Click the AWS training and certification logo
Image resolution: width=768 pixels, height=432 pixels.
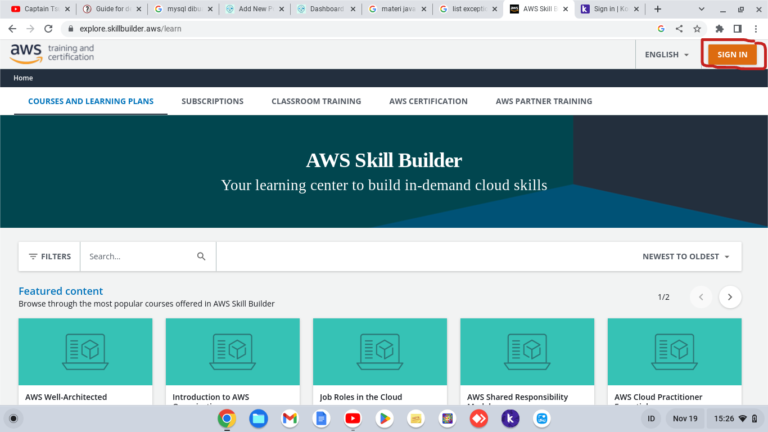pyautogui.click(x=52, y=53)
